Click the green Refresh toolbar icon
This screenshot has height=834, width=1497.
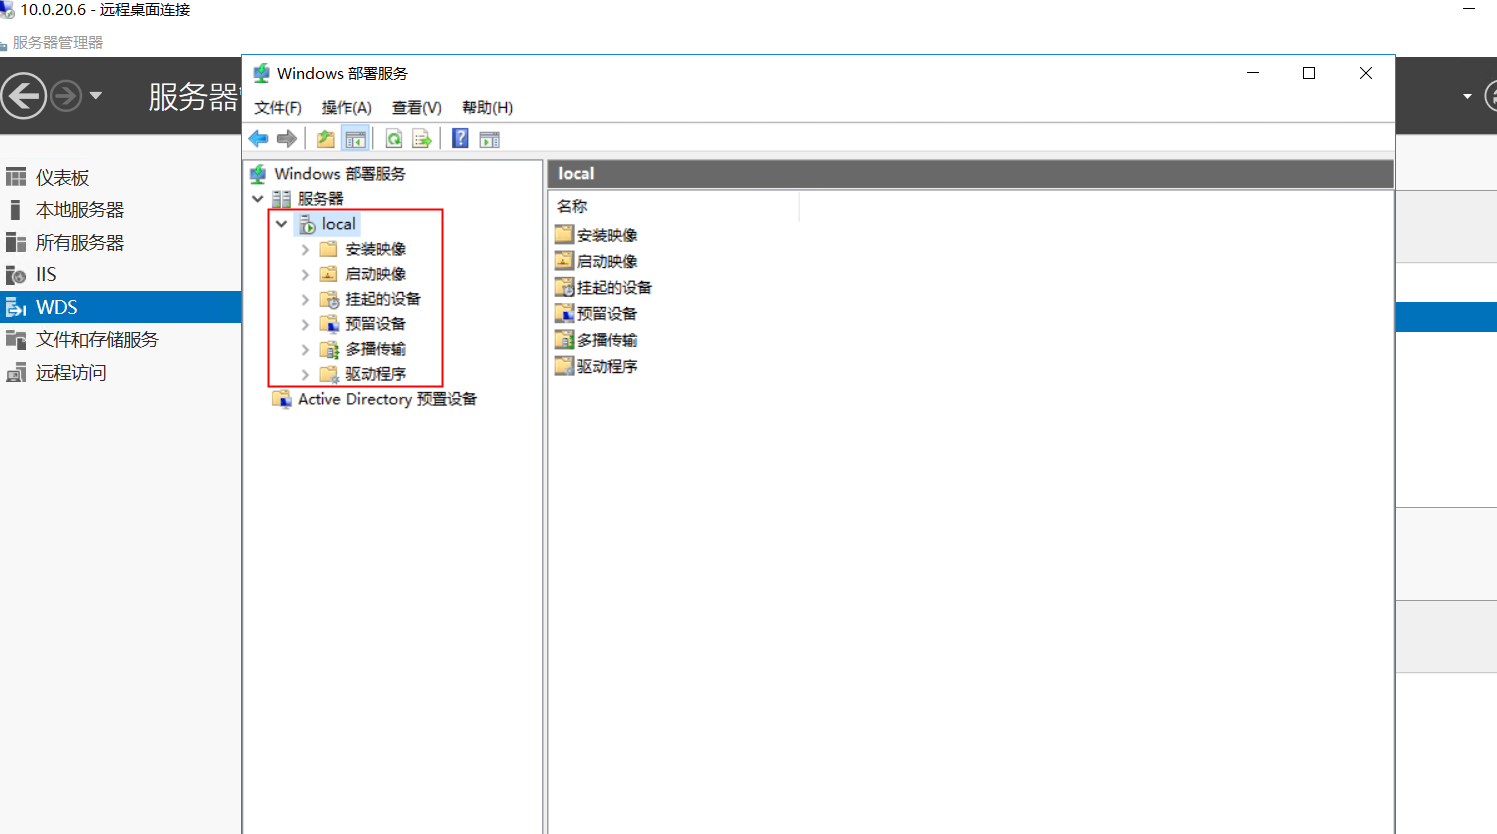click(x=394, y=139)
